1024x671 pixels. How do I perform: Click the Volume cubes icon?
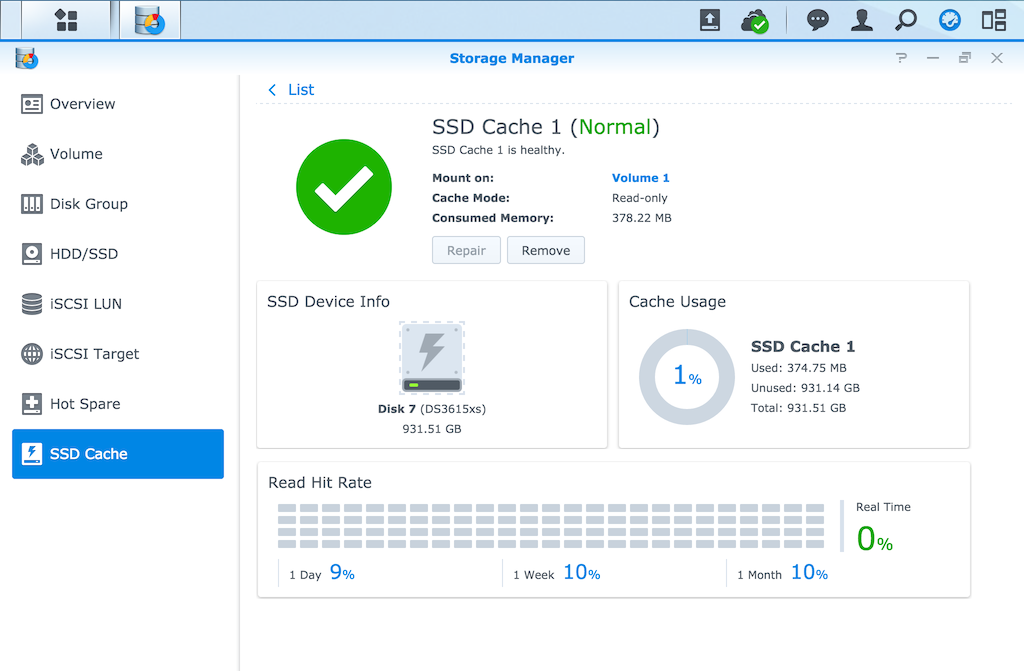pos(31,154)
